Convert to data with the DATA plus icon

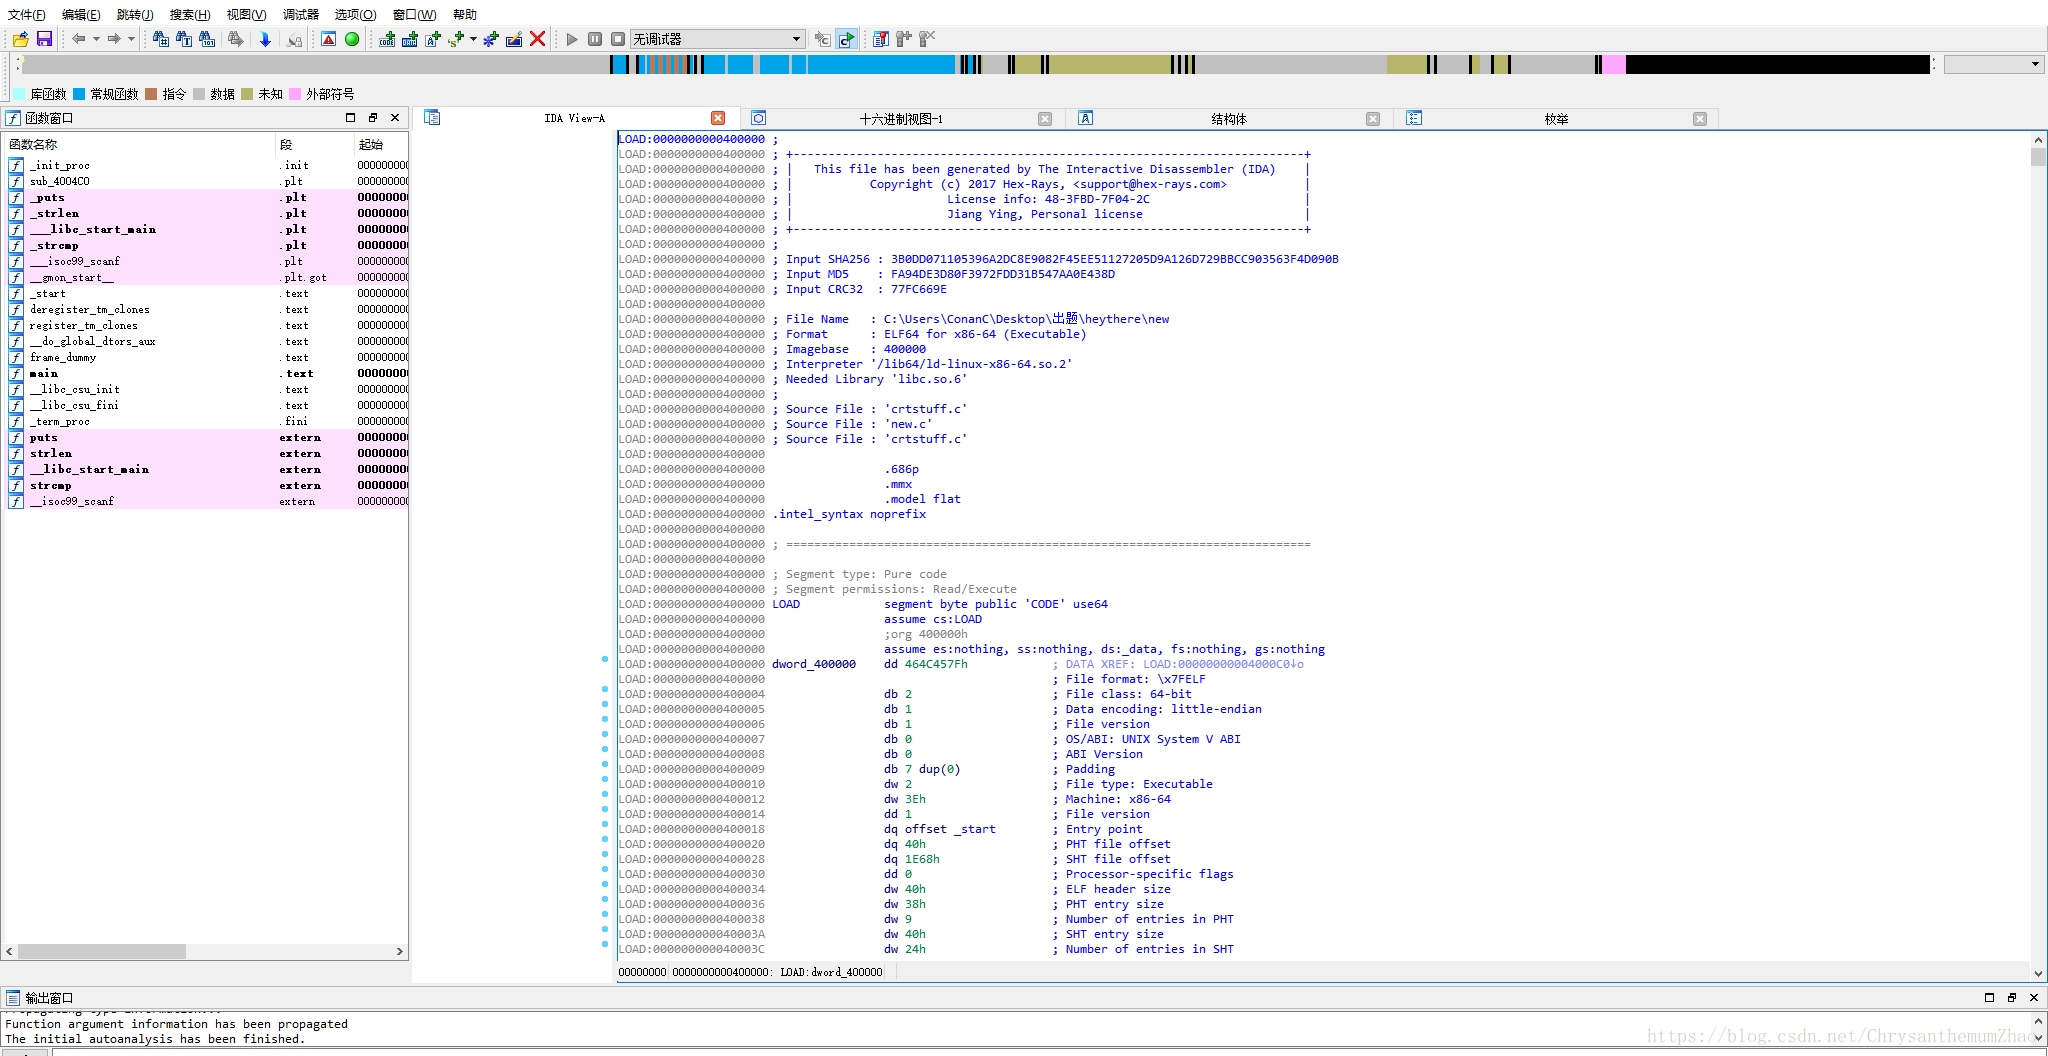[410, 39]
